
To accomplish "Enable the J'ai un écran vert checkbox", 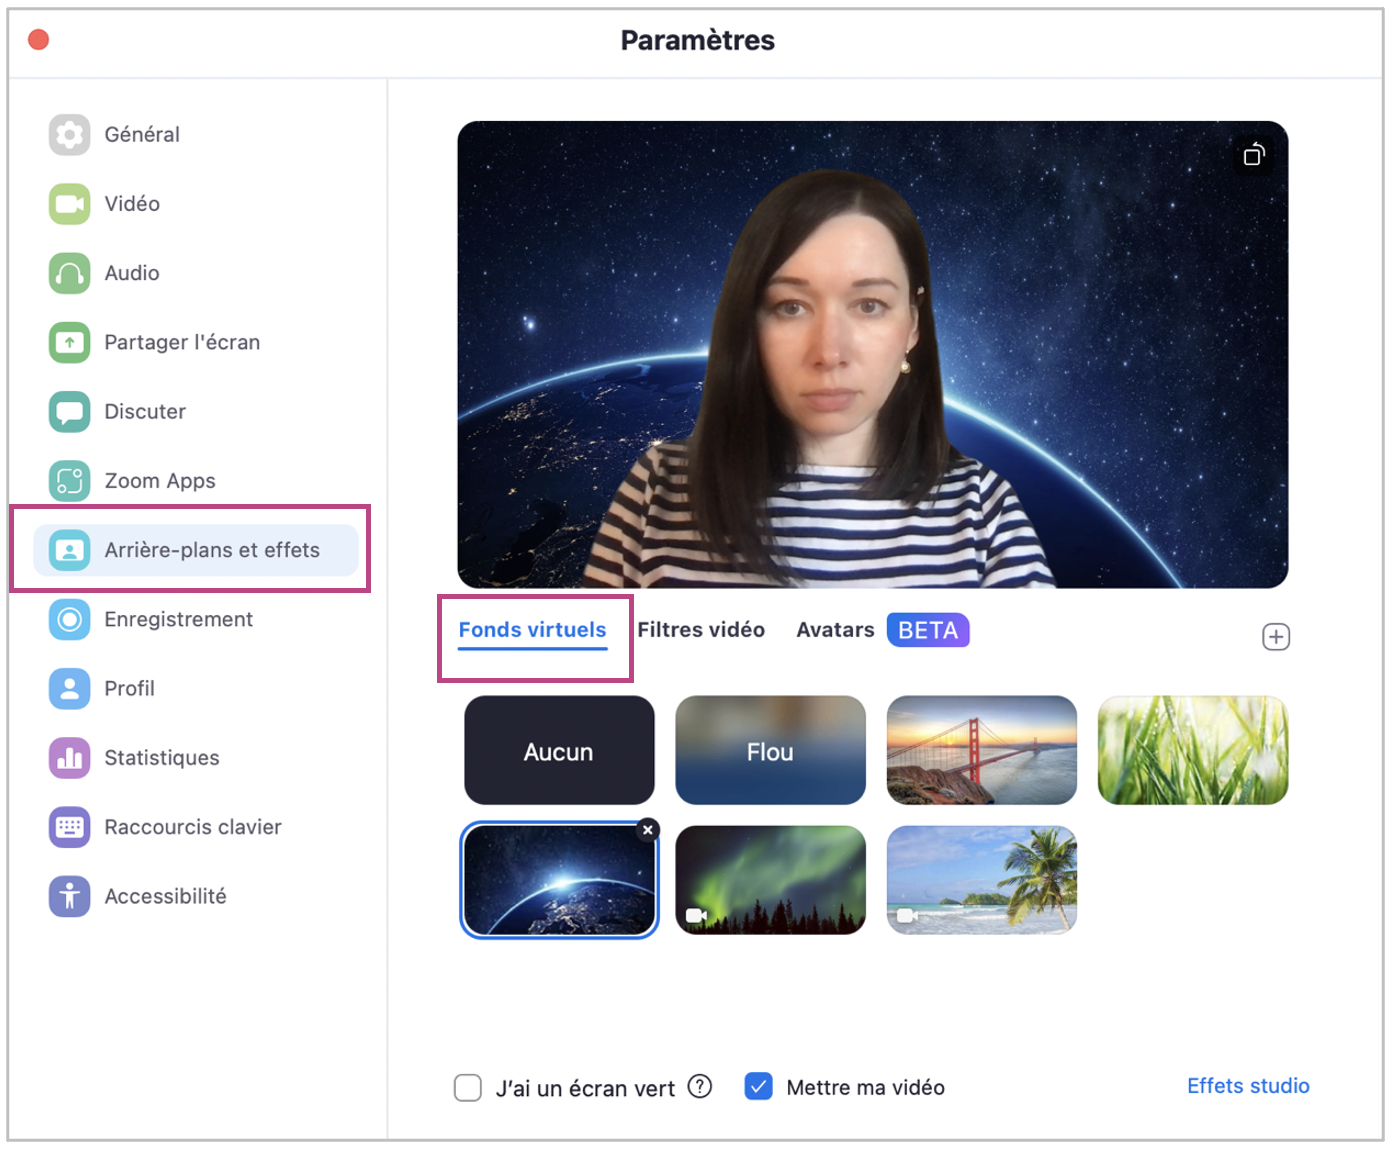I will coord(468,1087).
